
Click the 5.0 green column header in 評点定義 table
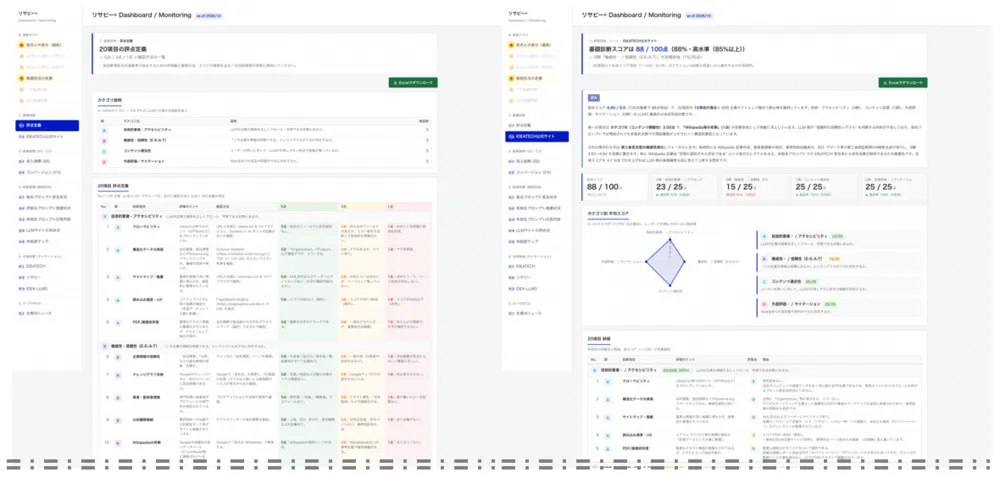tap(307, 207)
